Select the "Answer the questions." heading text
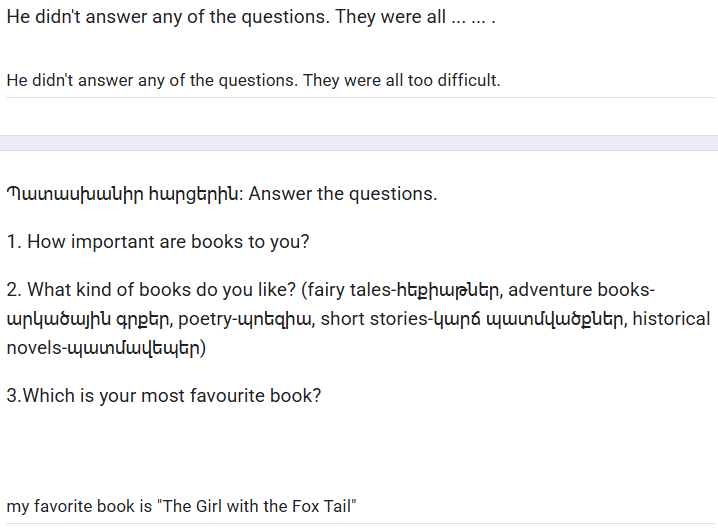Screen dimensions: 718x528 tap(343, 194)
